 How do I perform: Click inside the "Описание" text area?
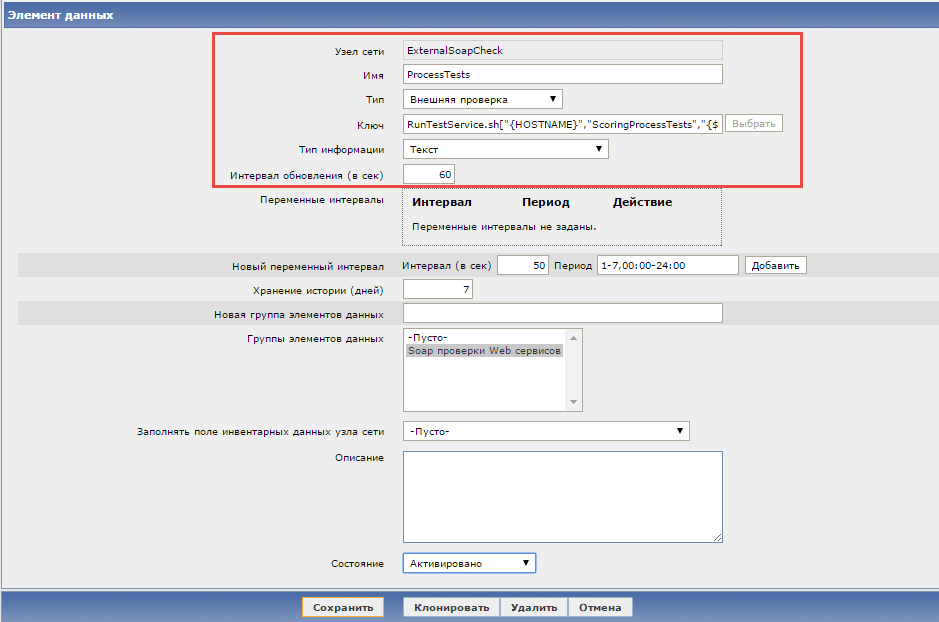click(560, 495)
